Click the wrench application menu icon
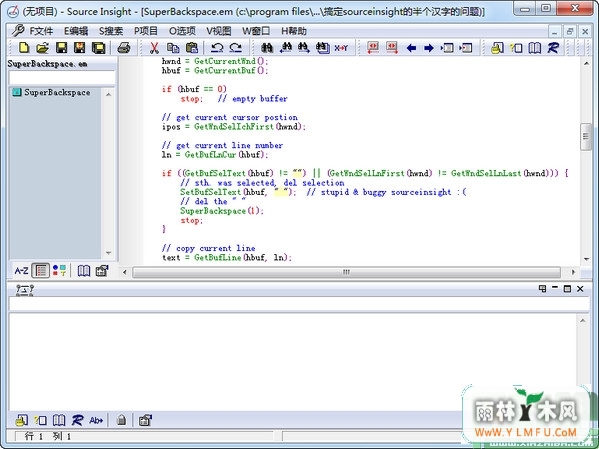This screenshot has width=599, height=449. (x=18, y=31)
